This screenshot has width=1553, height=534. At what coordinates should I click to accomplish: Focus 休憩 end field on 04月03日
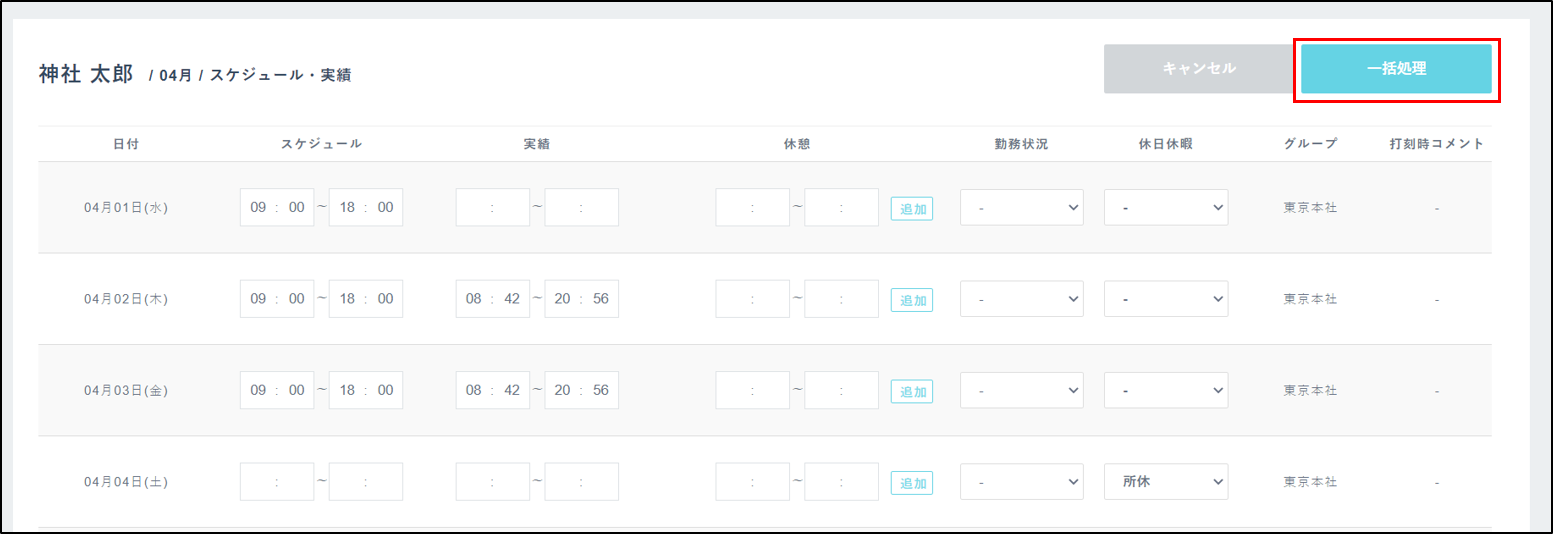tap(842, 390)
